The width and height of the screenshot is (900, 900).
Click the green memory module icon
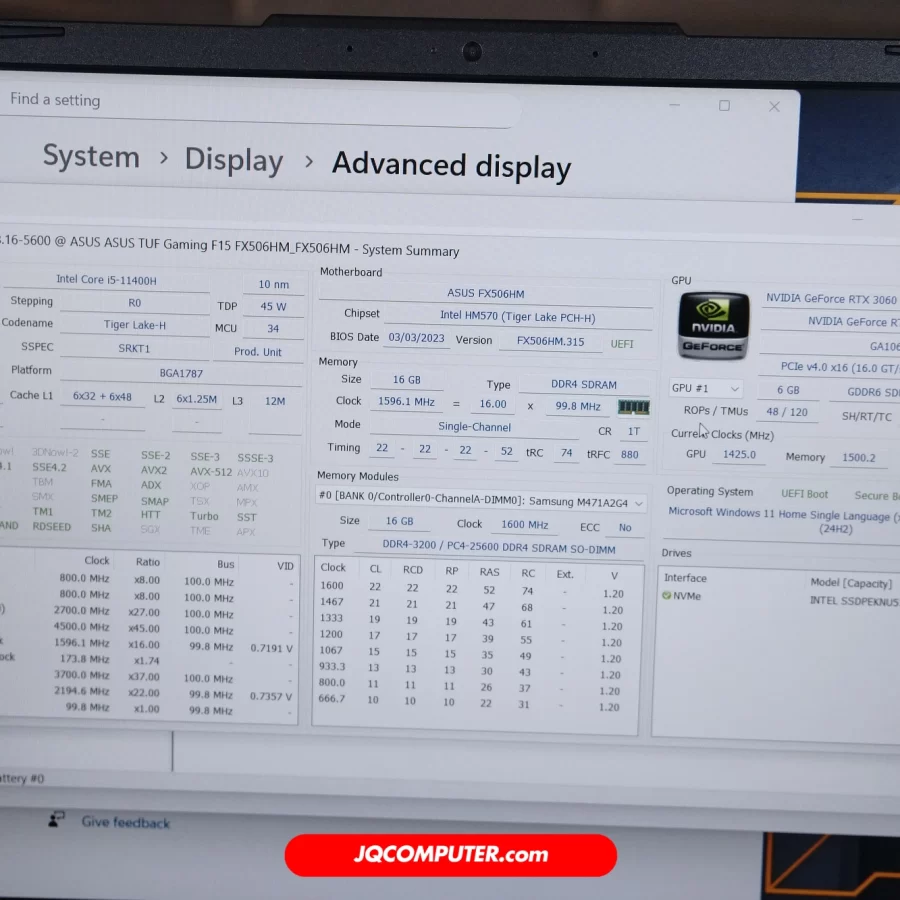(633, 407)
